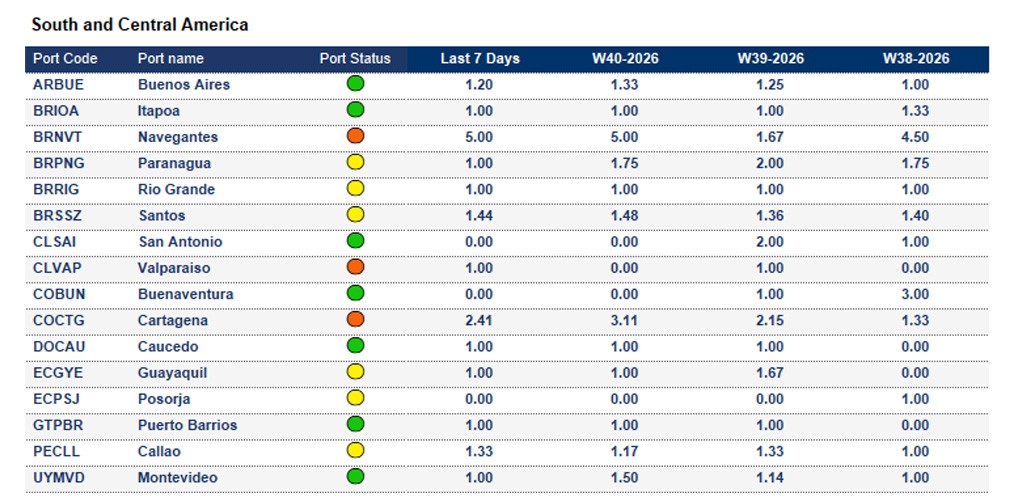Click Santos W40-2026 value 1.48
This screenshot has width=1017, height=500.
625,215
